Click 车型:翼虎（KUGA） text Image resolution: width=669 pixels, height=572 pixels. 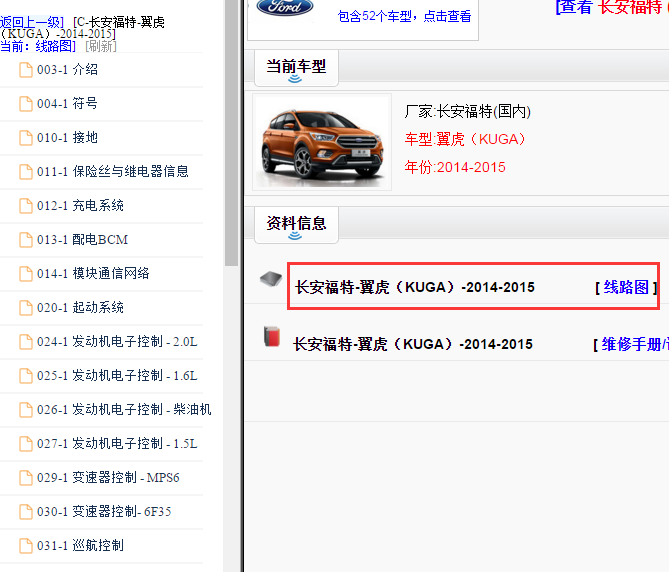(x=465, y=139)
